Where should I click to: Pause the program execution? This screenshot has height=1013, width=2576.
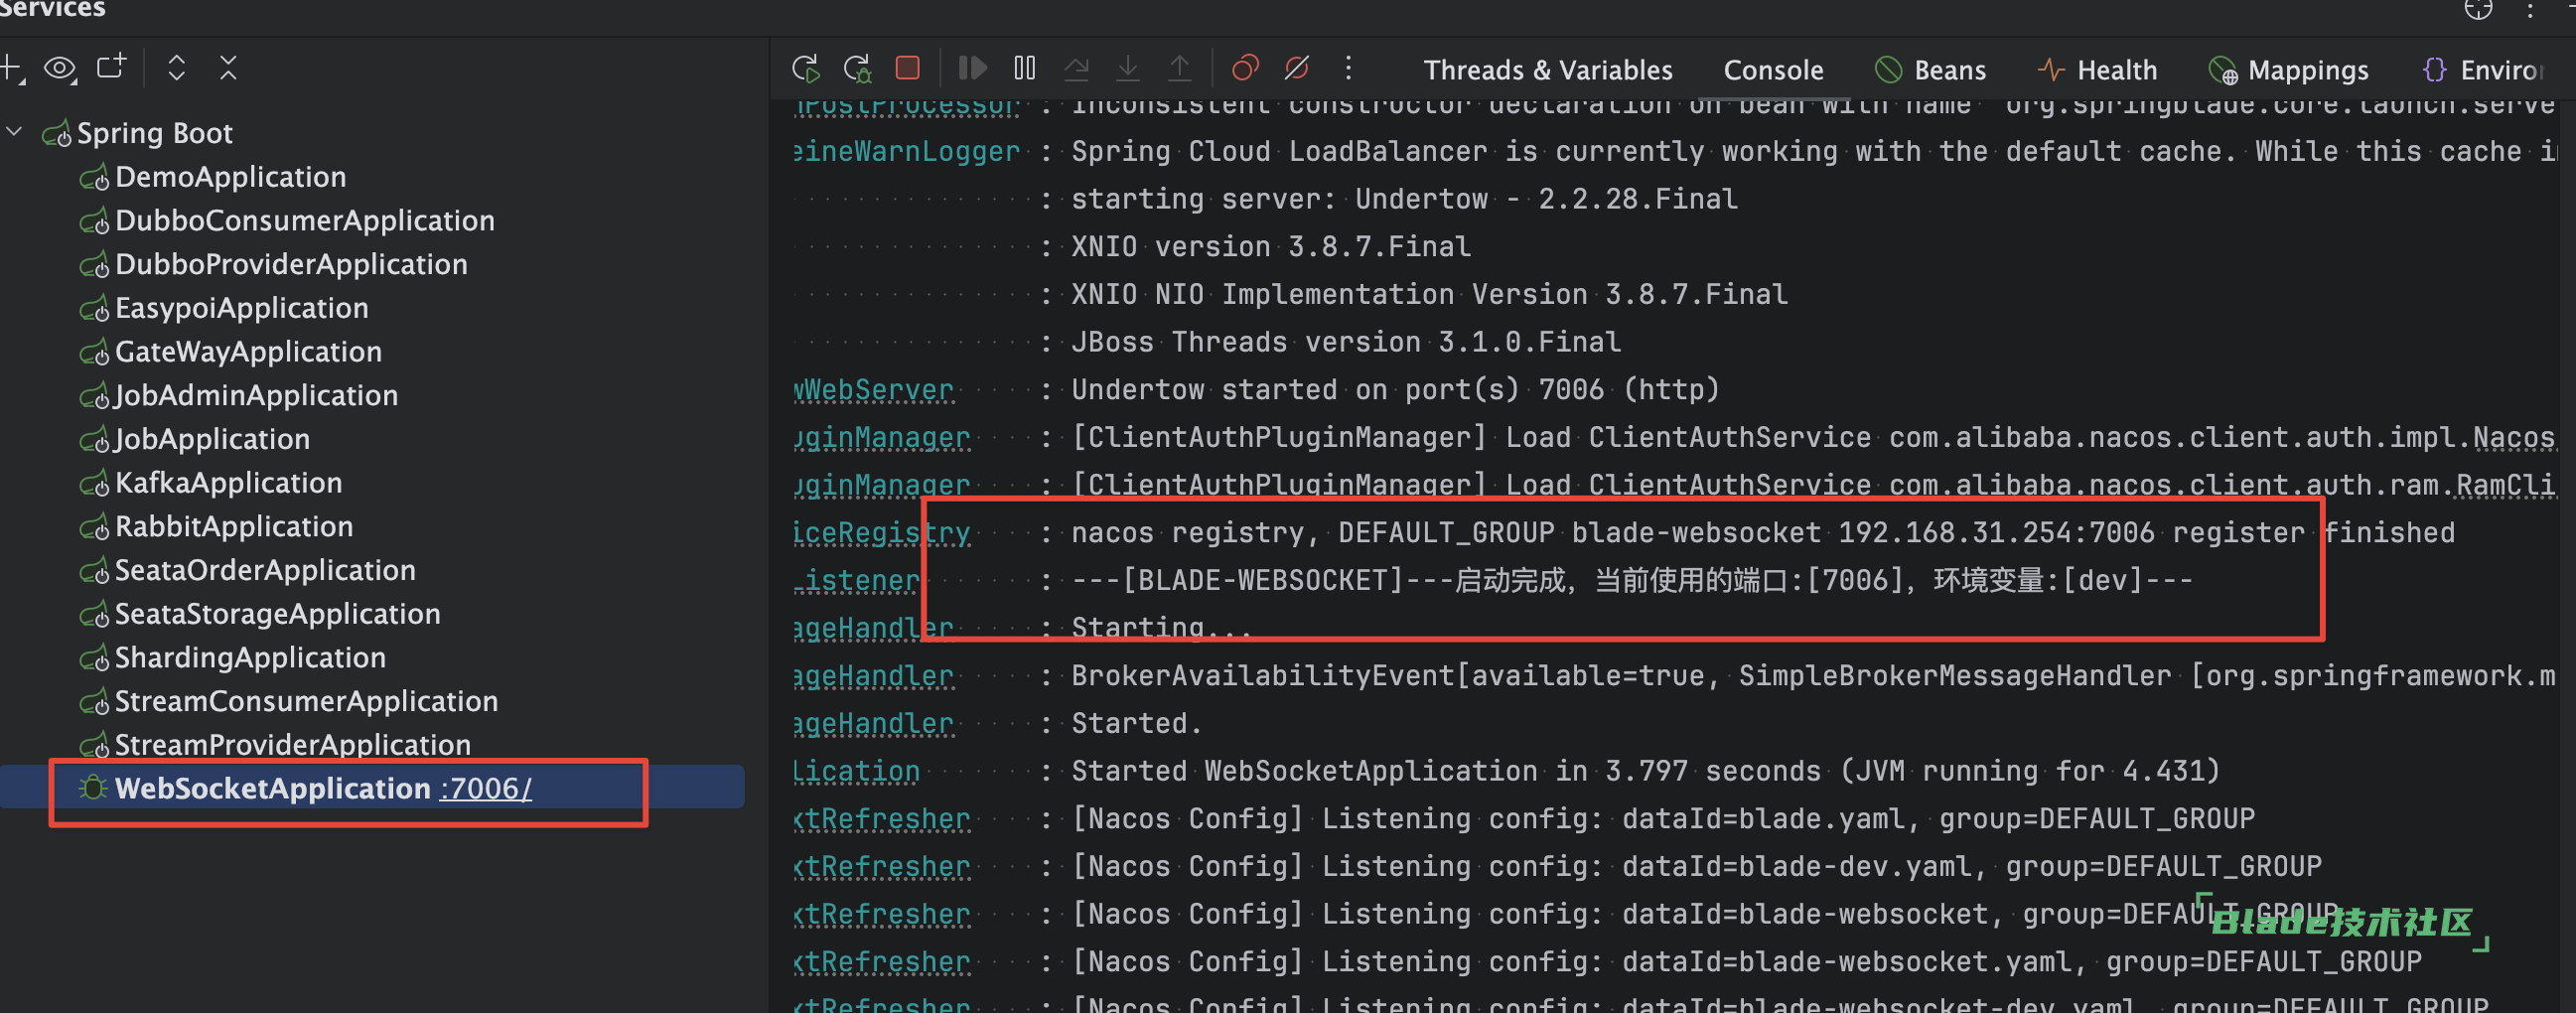point(1024,68)
